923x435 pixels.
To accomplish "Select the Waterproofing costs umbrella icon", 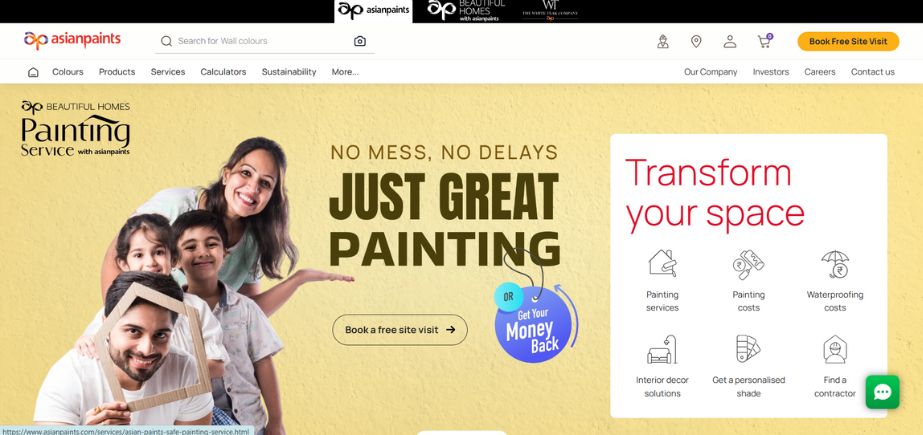I will click(x=835, y=264).
